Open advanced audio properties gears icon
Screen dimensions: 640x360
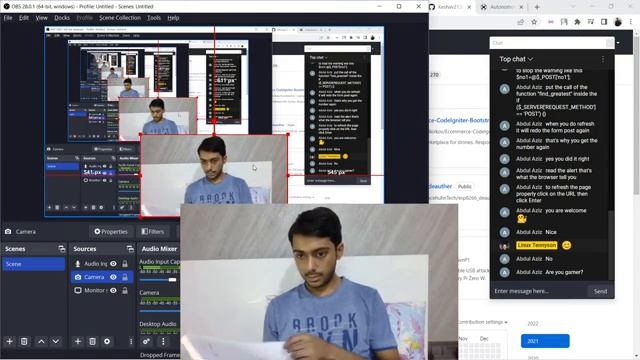146,341
